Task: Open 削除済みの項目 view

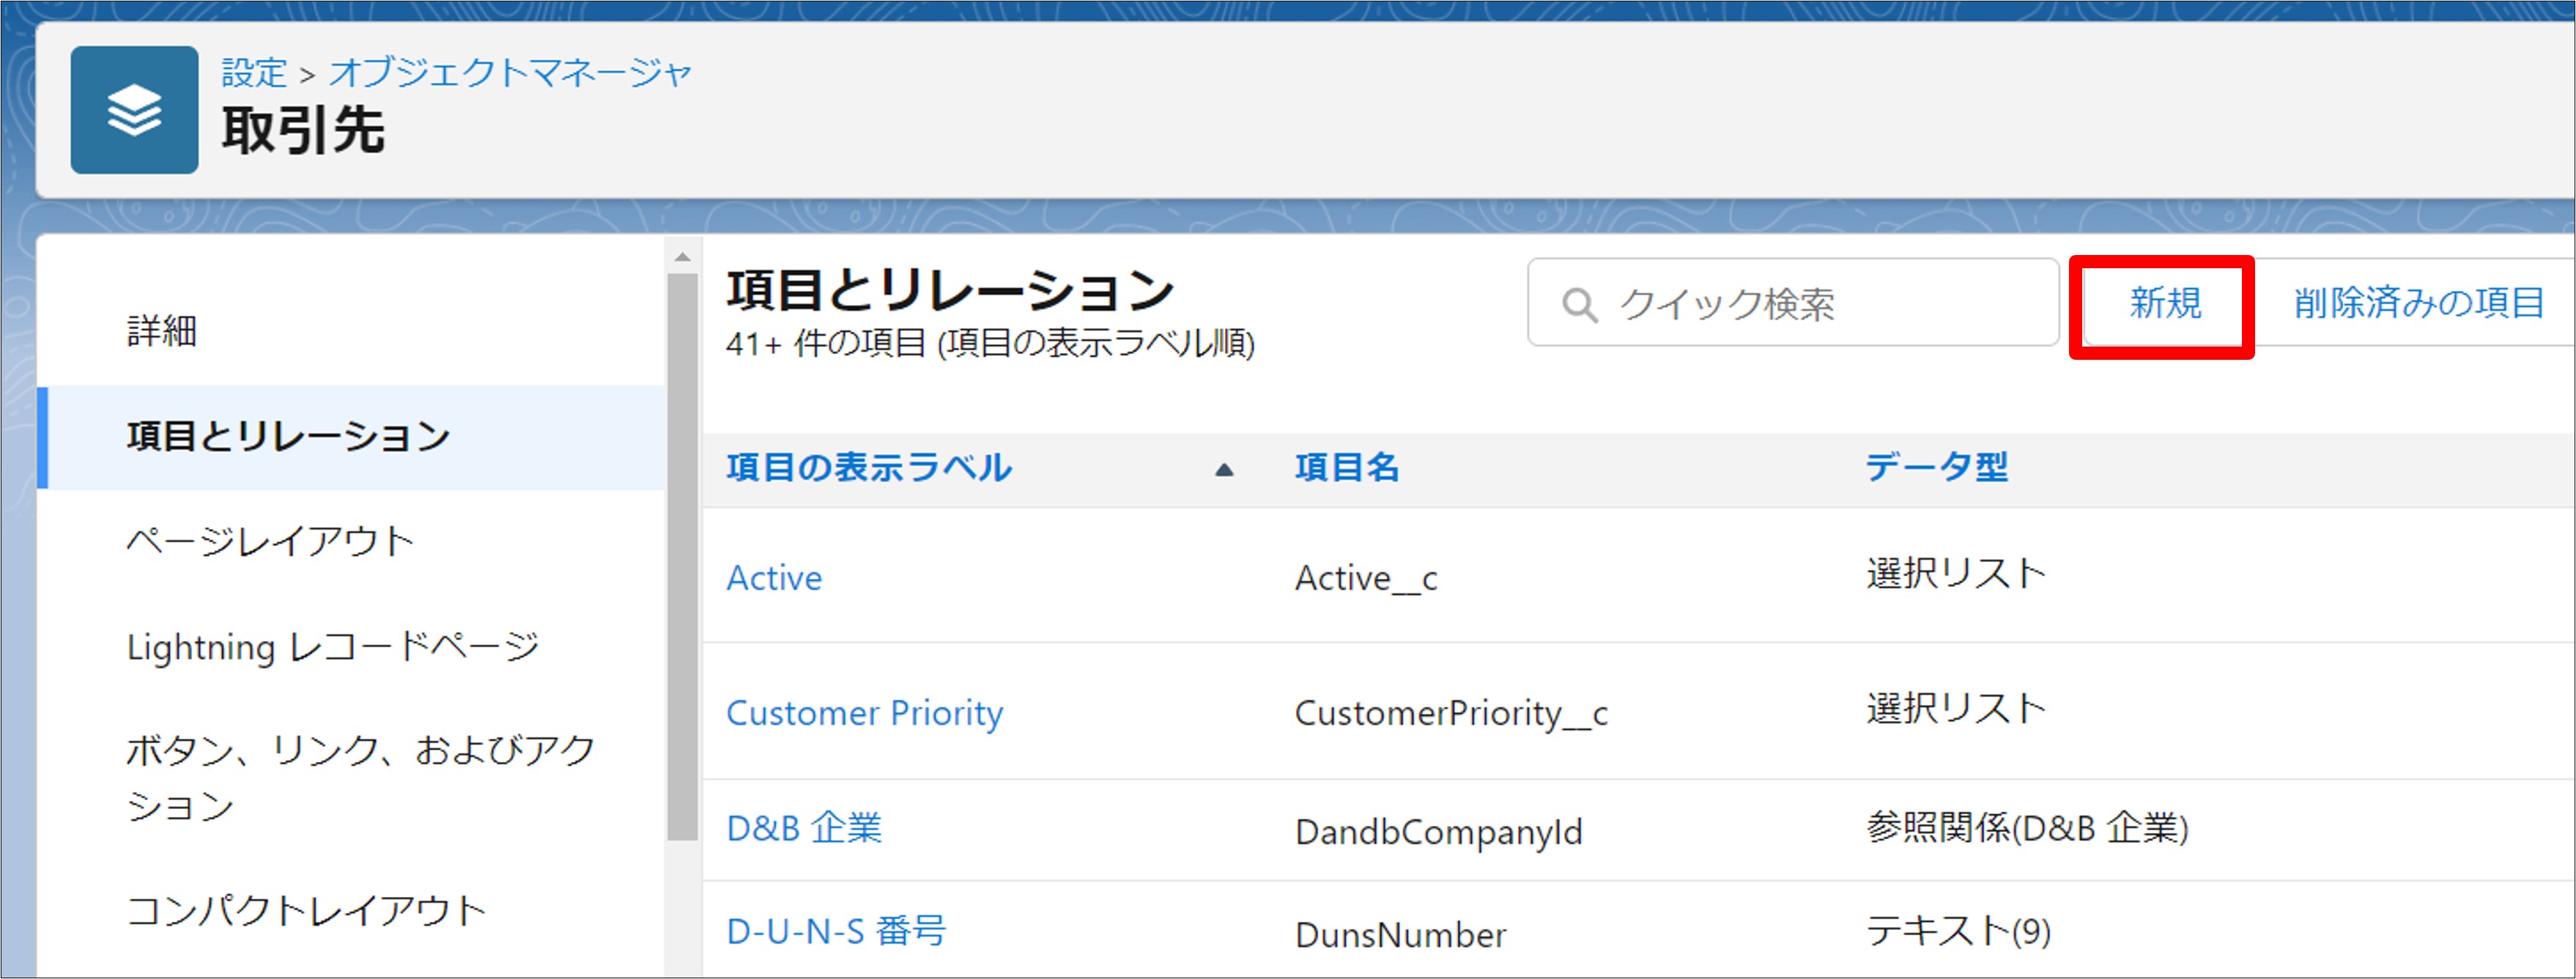Action: pos(2416,305)
